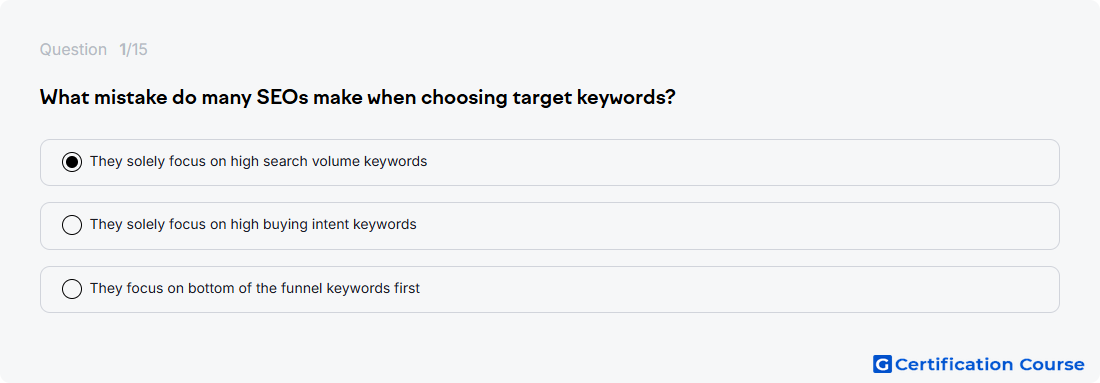Screen dimensions: 1100x383
Task: Pick the bottom of the funnel radio button
Action: pyautogui.click(x=72, y=288)
